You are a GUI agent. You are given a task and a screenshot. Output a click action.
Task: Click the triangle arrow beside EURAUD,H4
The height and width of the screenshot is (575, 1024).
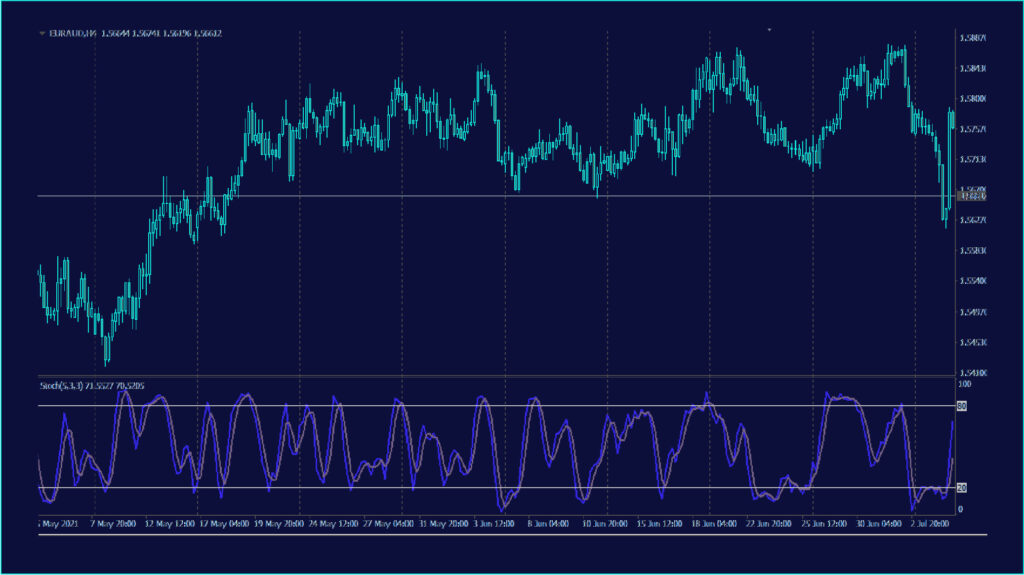[42, 34]
